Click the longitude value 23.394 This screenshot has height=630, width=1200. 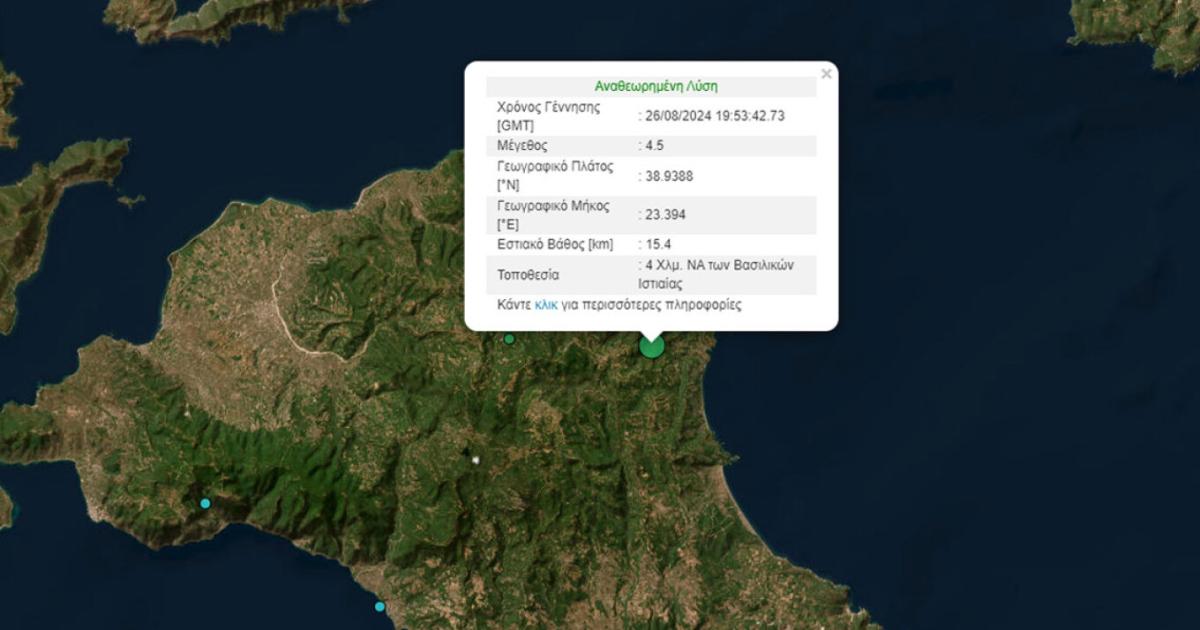(x=665, y=214)
